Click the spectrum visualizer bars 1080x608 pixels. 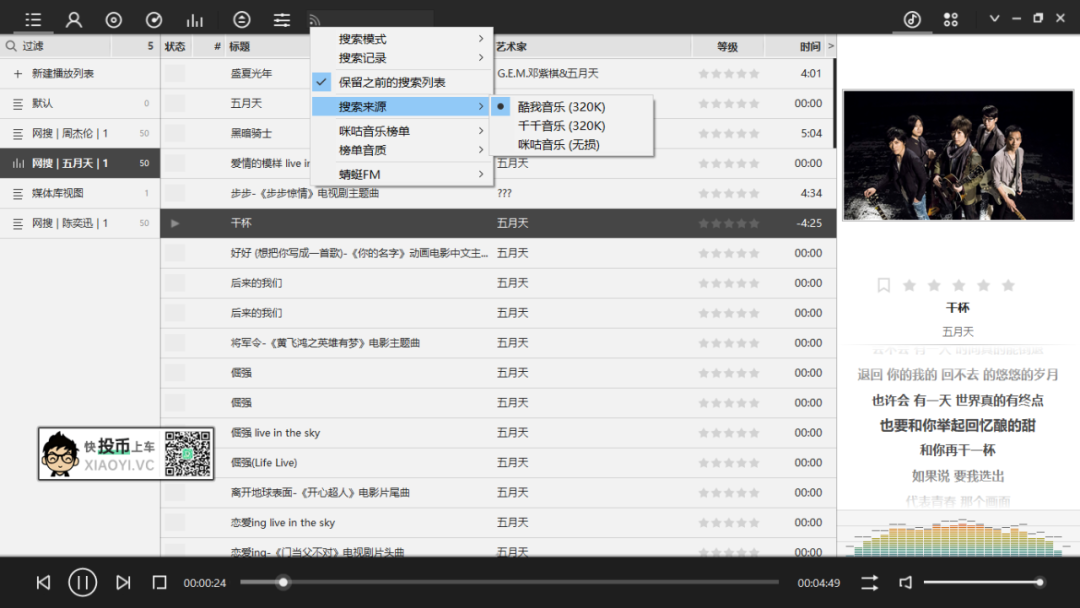click(x=958, y=538)
